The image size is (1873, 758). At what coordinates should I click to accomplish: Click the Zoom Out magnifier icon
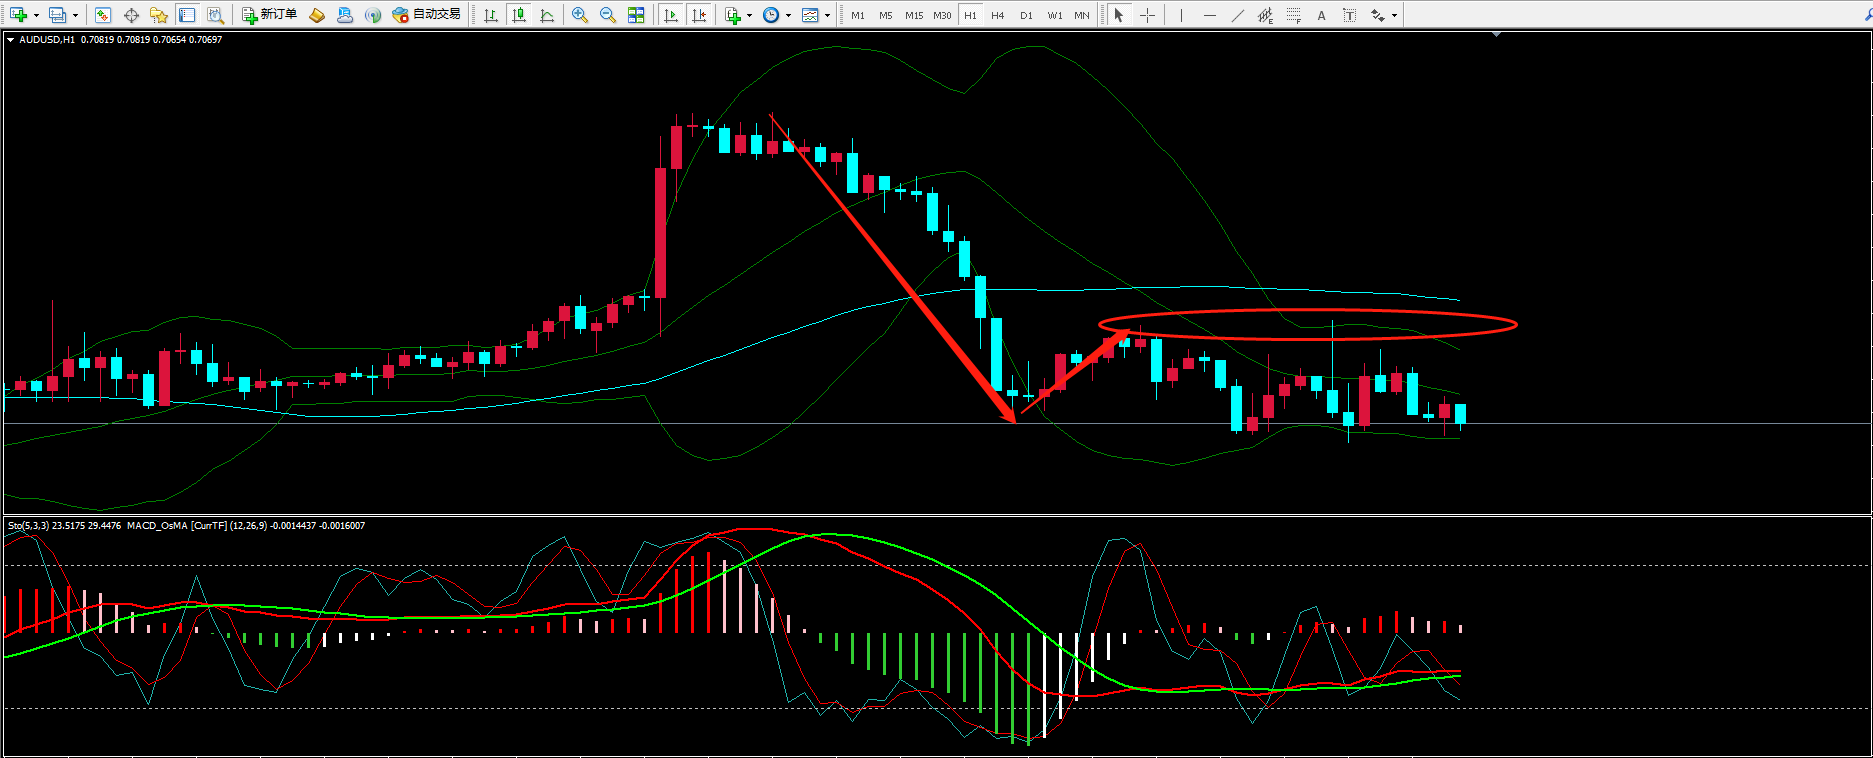[607, 15]
